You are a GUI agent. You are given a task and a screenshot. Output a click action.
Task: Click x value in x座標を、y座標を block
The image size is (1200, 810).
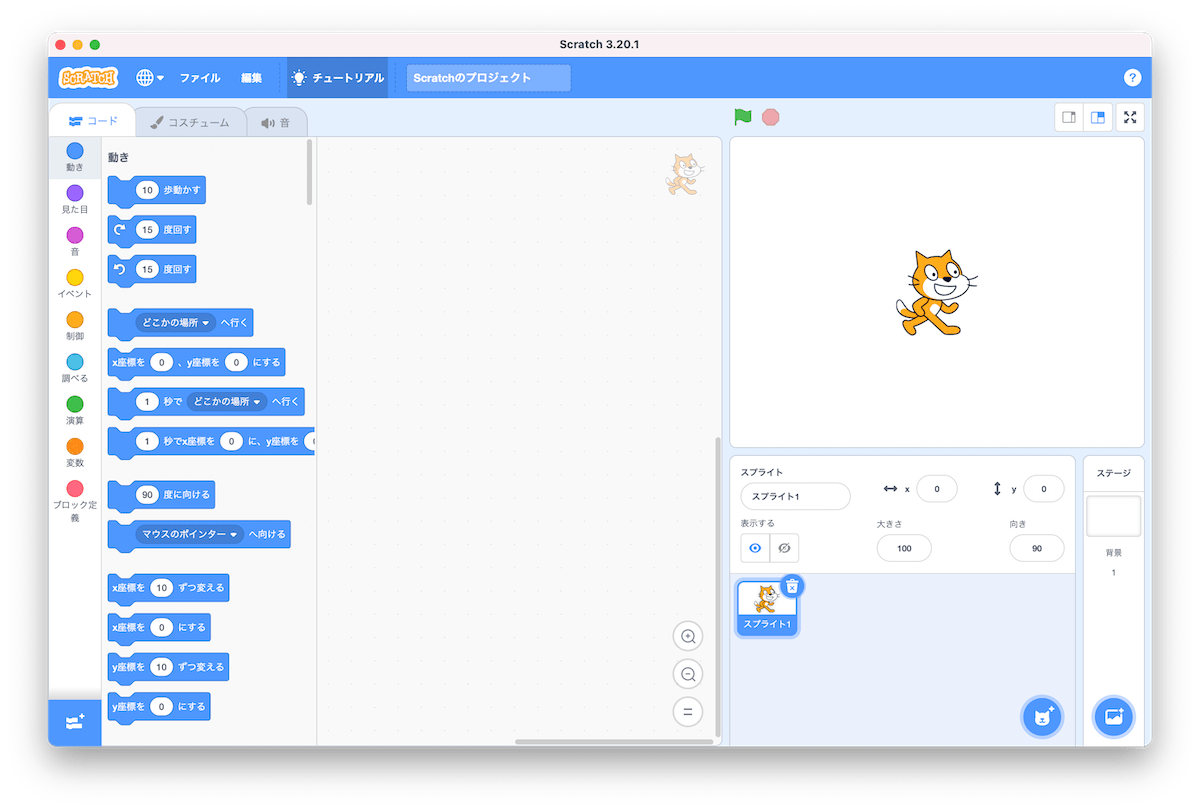[162, 362]
